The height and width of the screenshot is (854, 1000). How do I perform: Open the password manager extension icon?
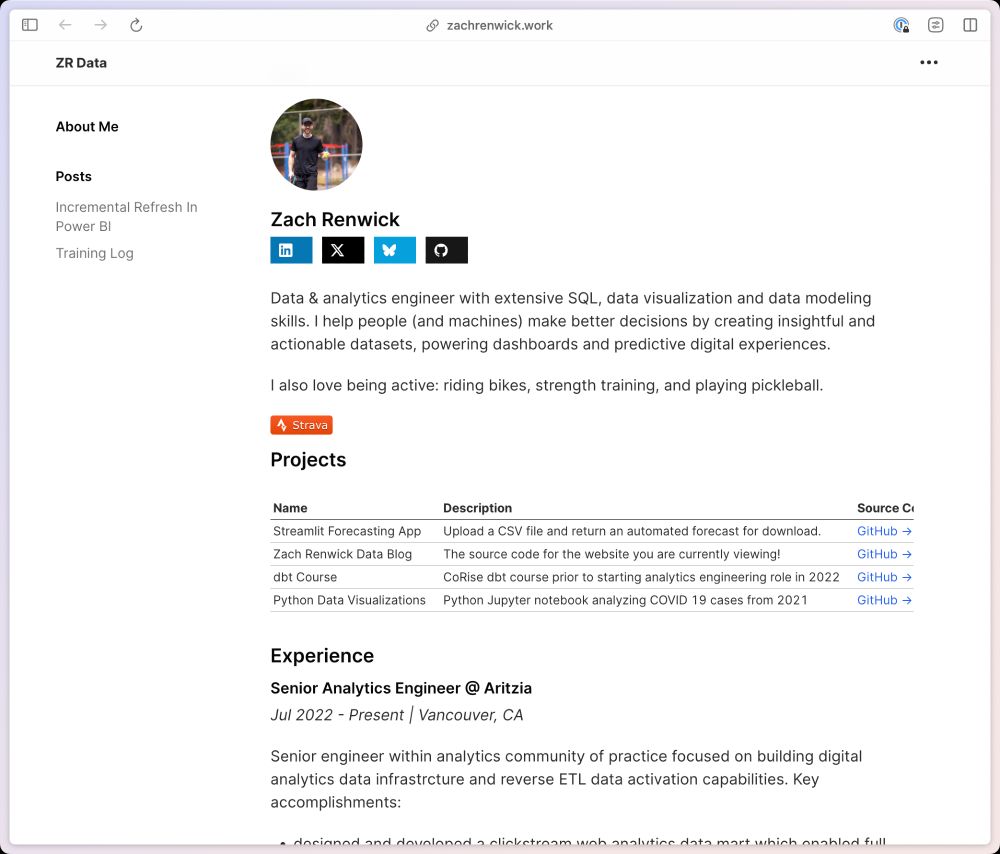[x=901, y=25]
